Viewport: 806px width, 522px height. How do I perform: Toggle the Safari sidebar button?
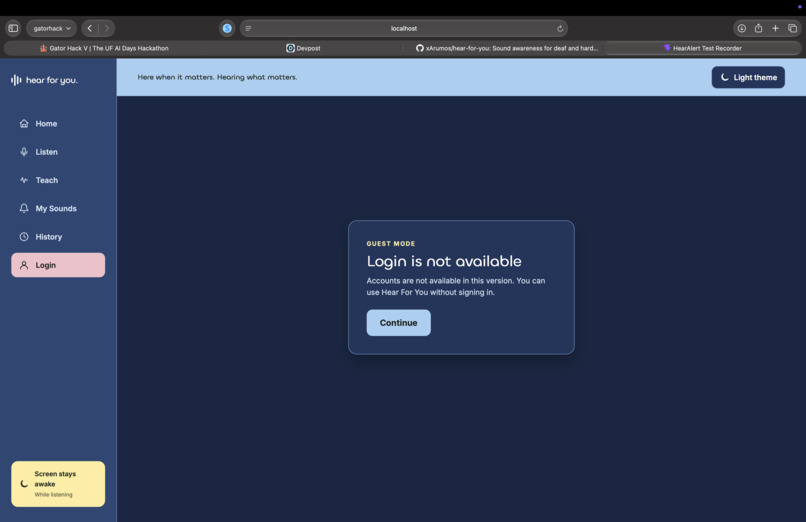[x=13, y=28]
